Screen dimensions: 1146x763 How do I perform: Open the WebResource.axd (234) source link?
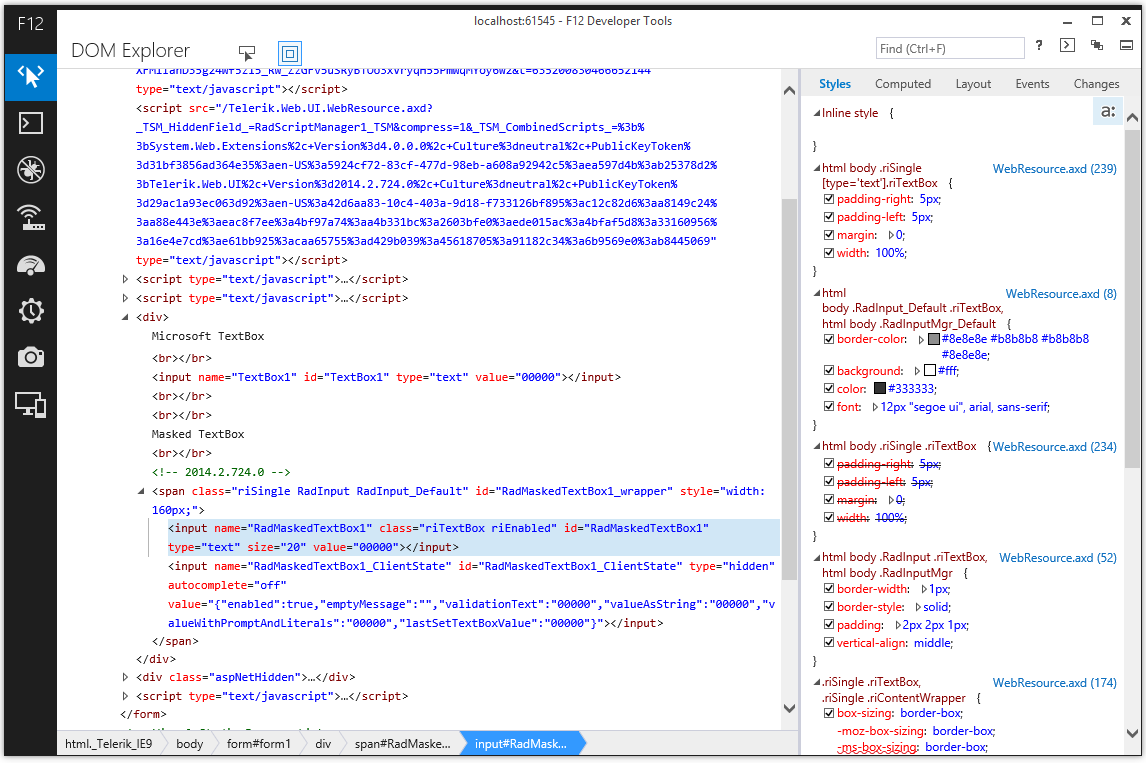point(1054,447)
